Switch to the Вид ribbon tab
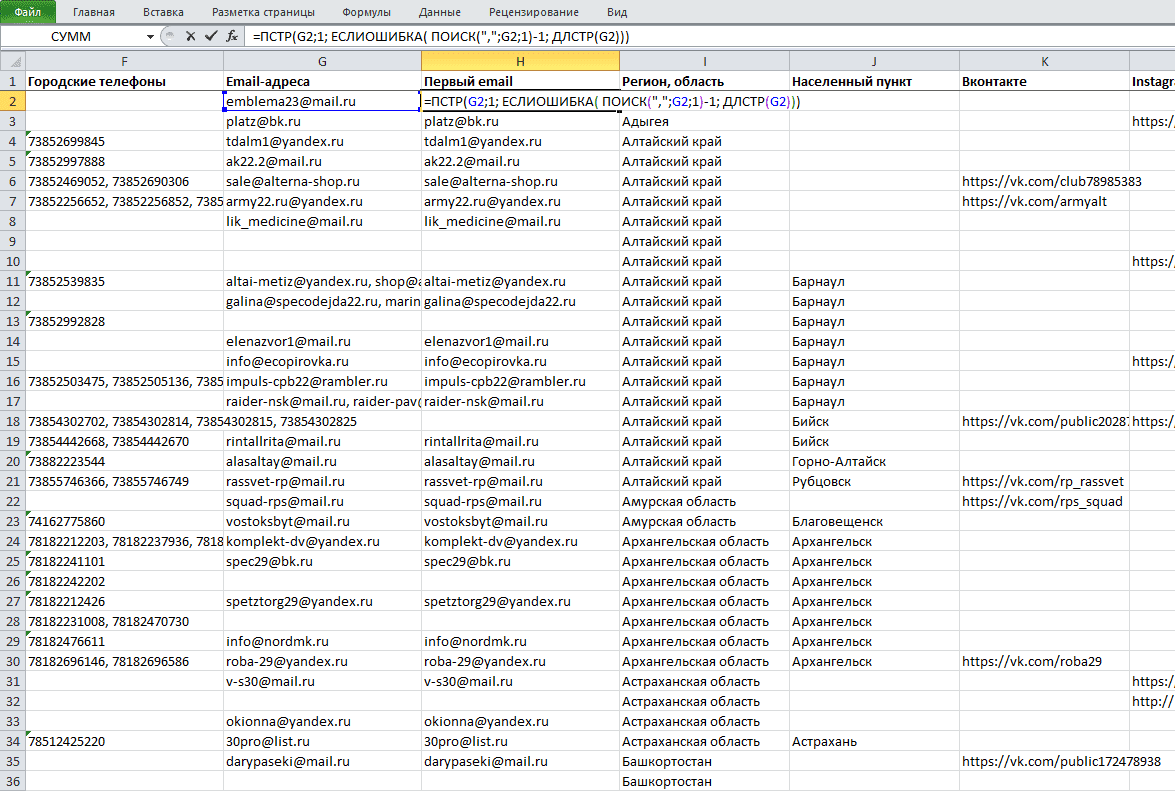The height and width of the screenshot is (791, 1175). 617,12
